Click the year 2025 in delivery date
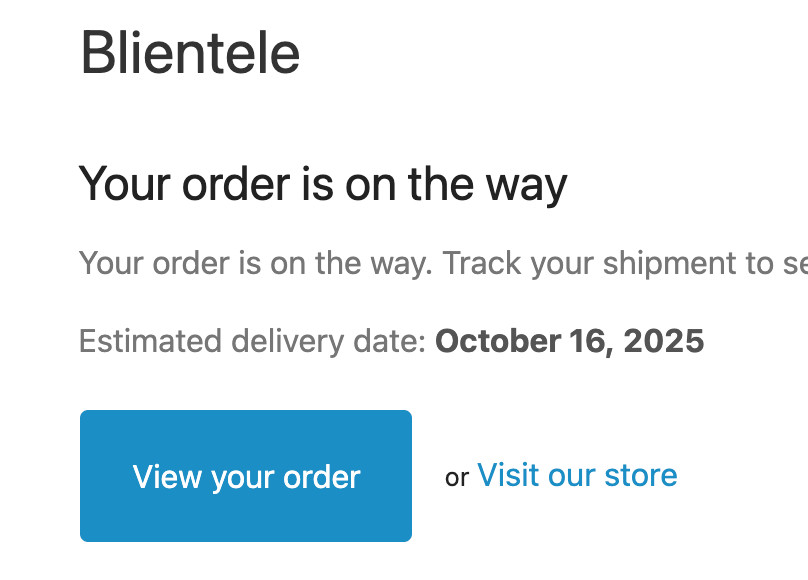 [664, 341]
